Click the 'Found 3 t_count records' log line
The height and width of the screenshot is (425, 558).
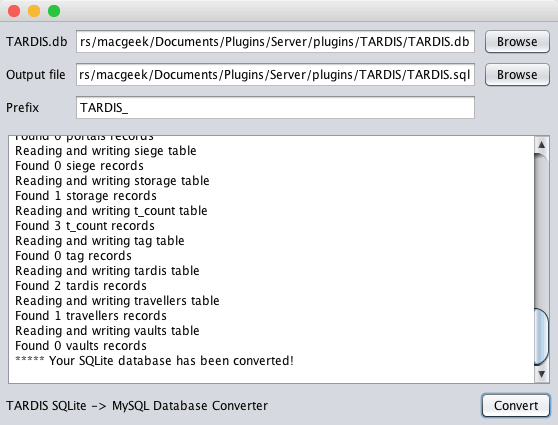click(x=85, y=226)
